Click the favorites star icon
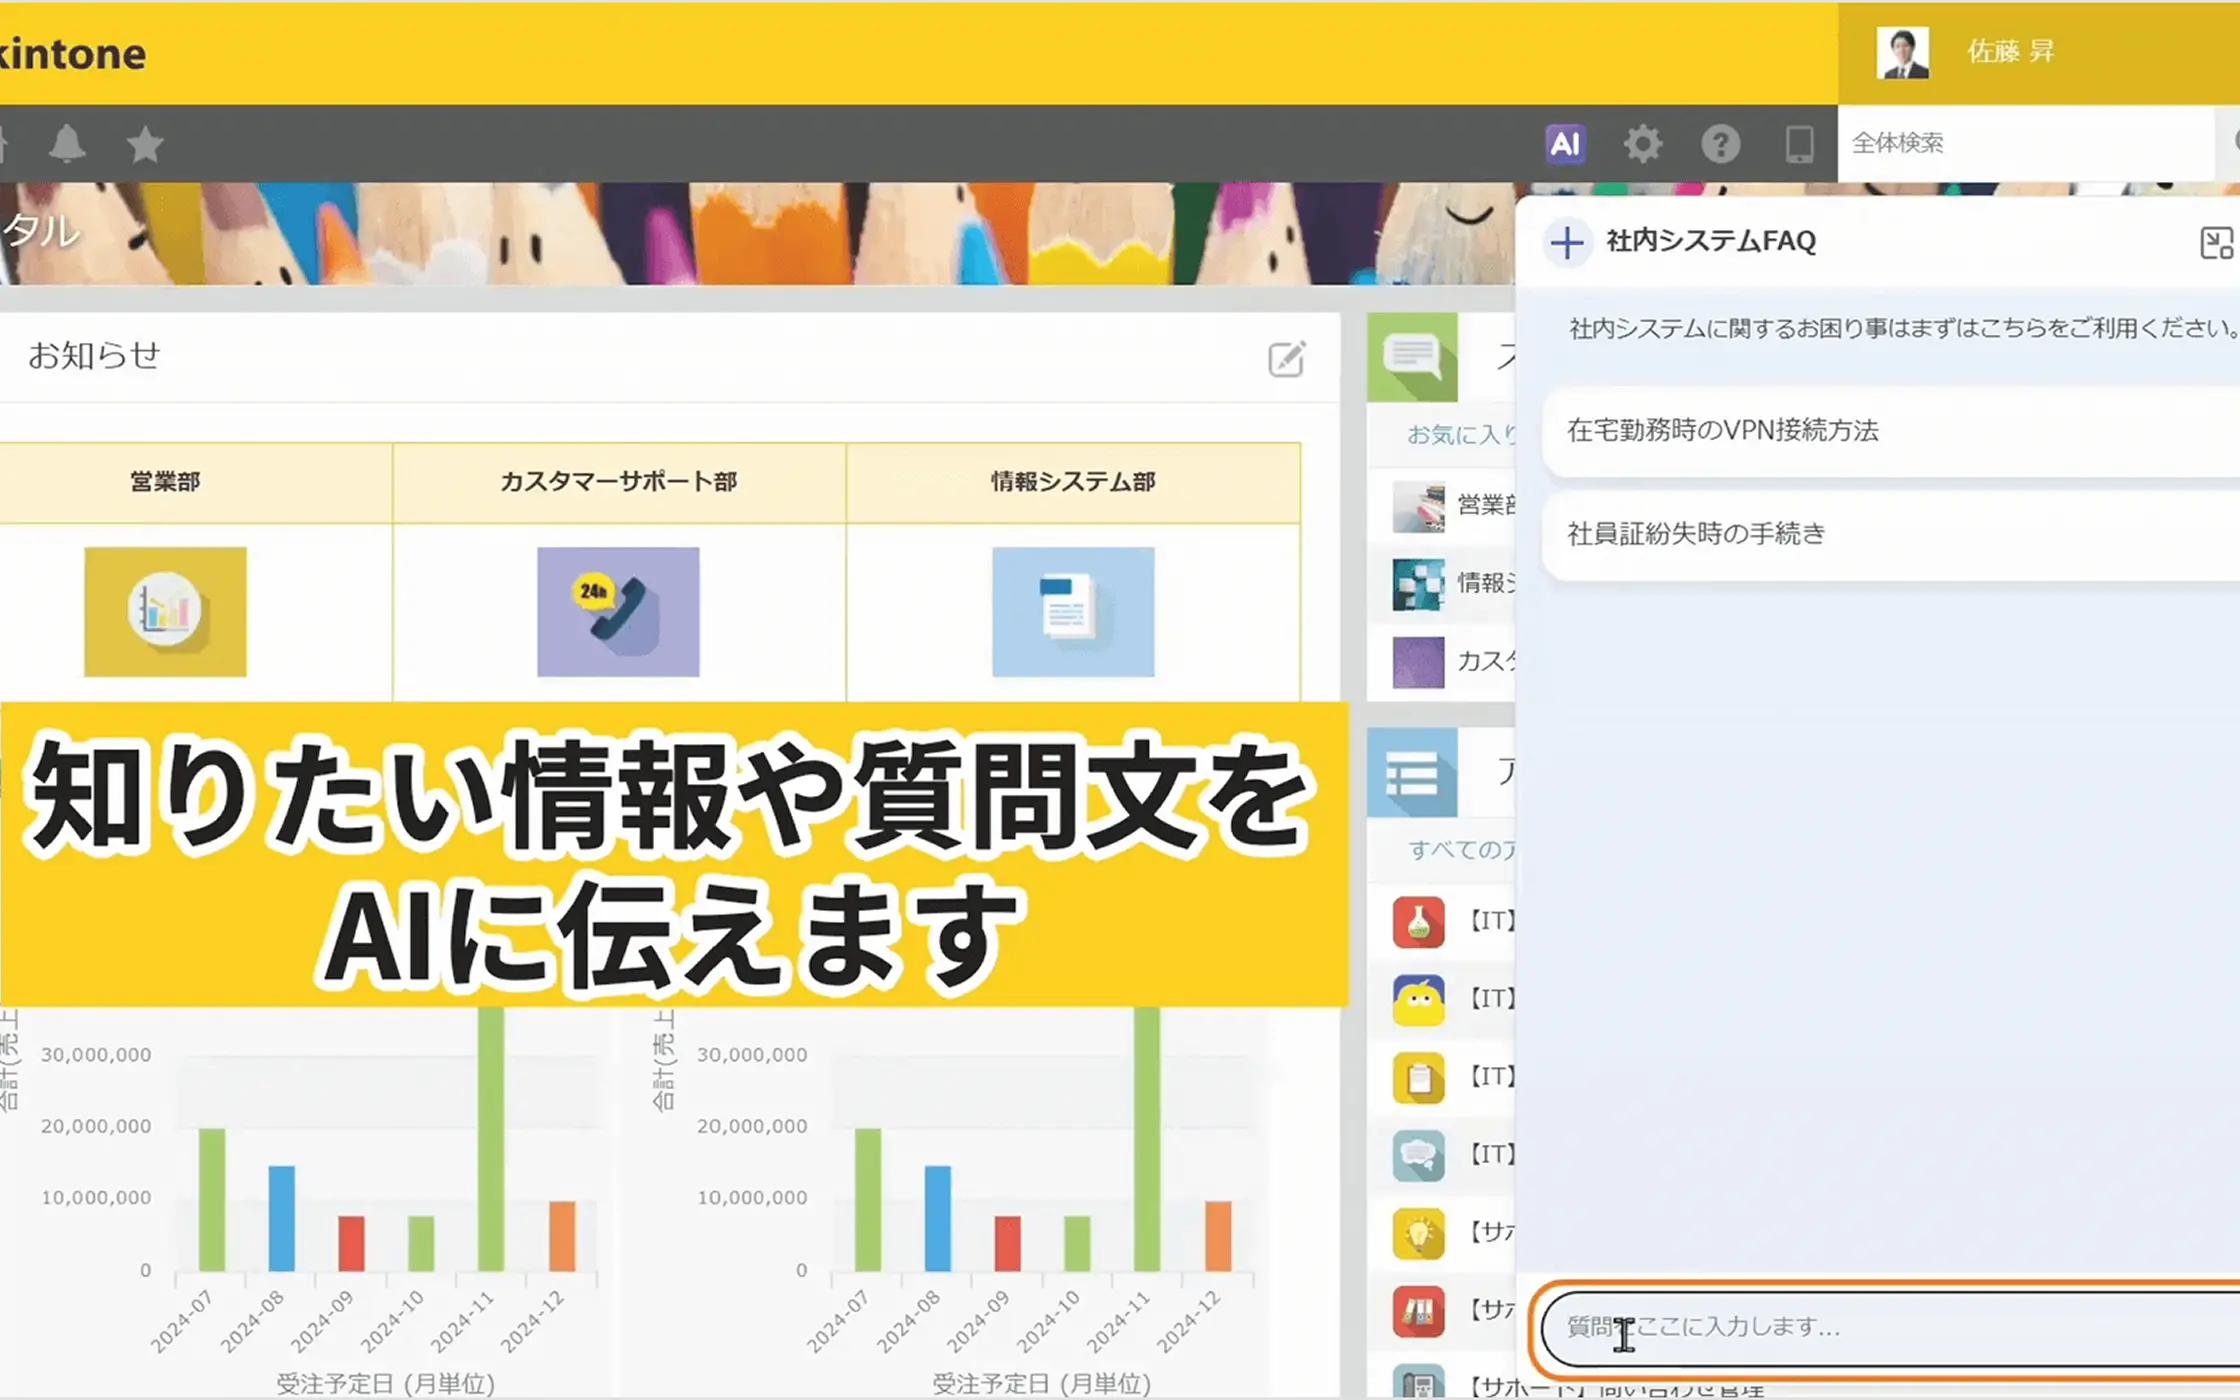 (145, 144)
